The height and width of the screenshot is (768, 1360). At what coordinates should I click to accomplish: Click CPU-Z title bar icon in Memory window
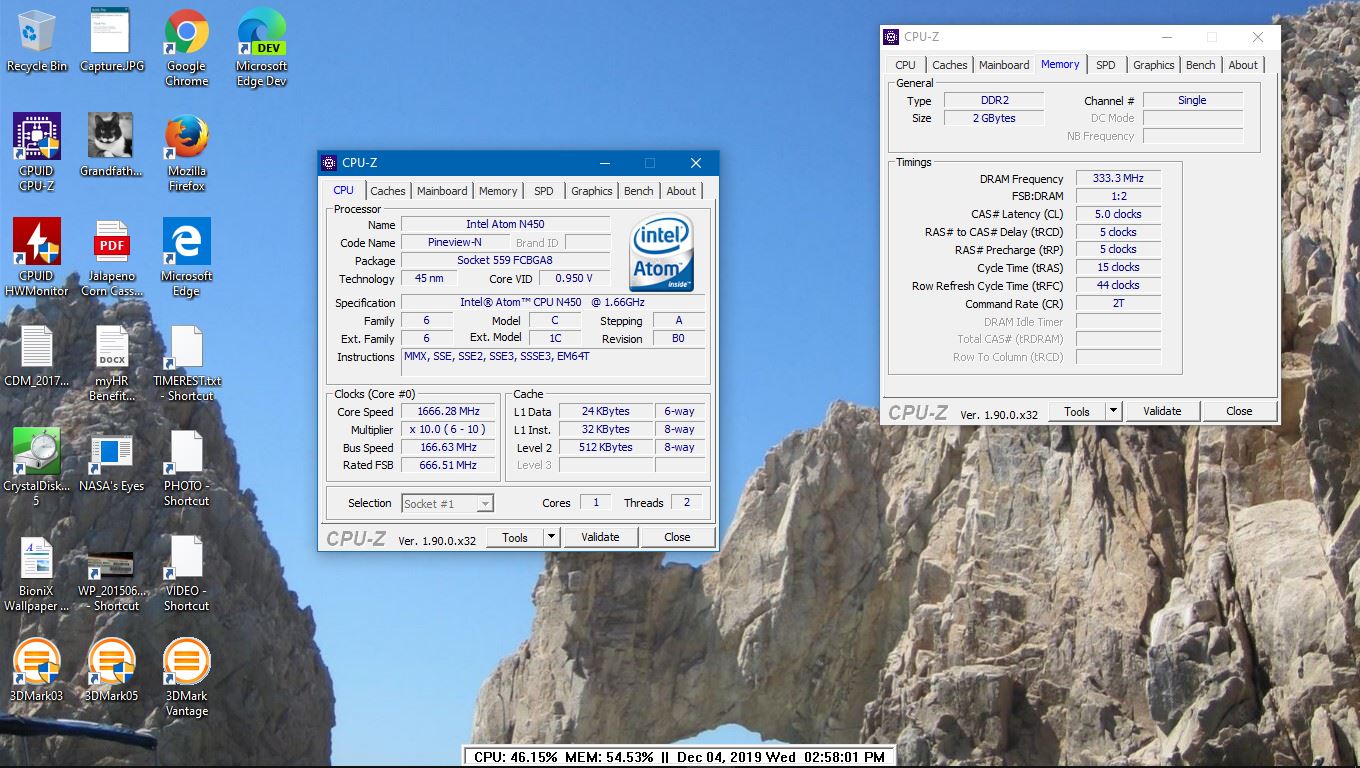coord(891,37)
